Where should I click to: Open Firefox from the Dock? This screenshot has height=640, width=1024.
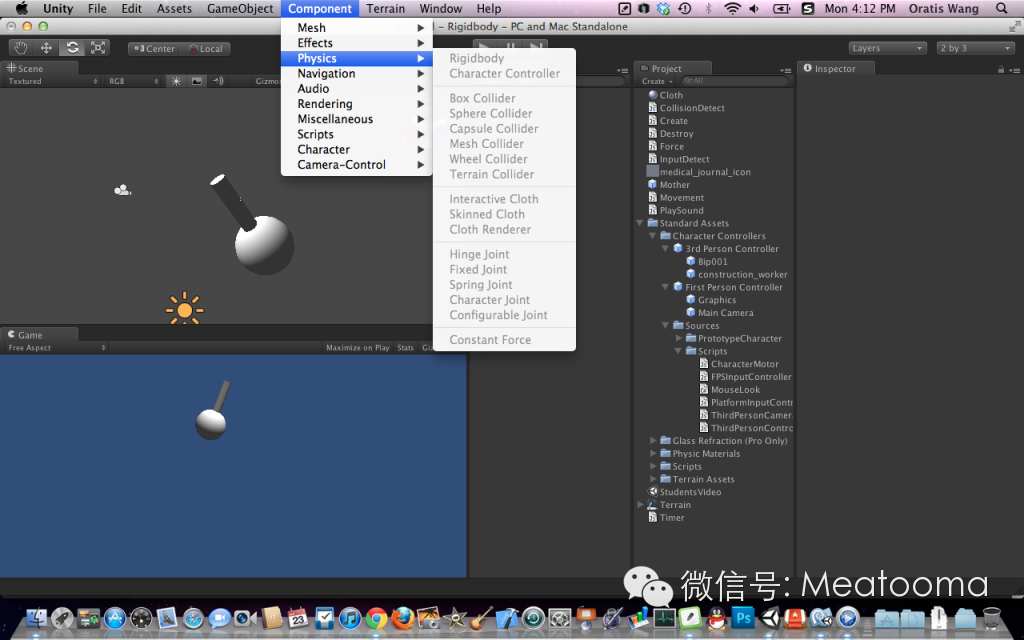coord(402,617)
